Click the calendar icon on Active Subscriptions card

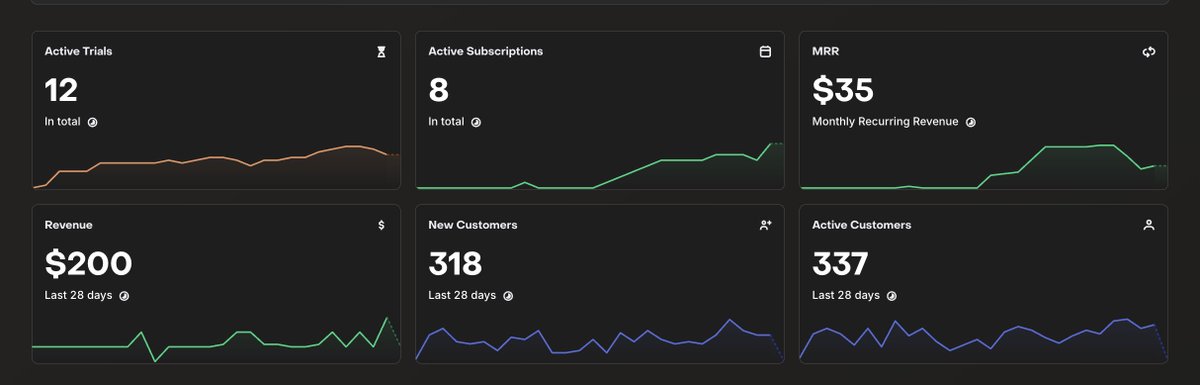(765, 52)
